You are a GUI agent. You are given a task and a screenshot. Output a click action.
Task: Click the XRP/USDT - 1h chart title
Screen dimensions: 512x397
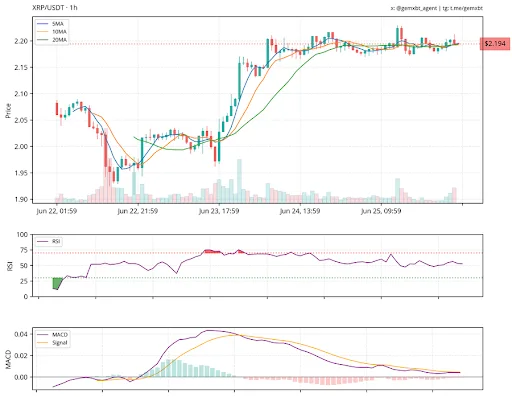point(55,7)
